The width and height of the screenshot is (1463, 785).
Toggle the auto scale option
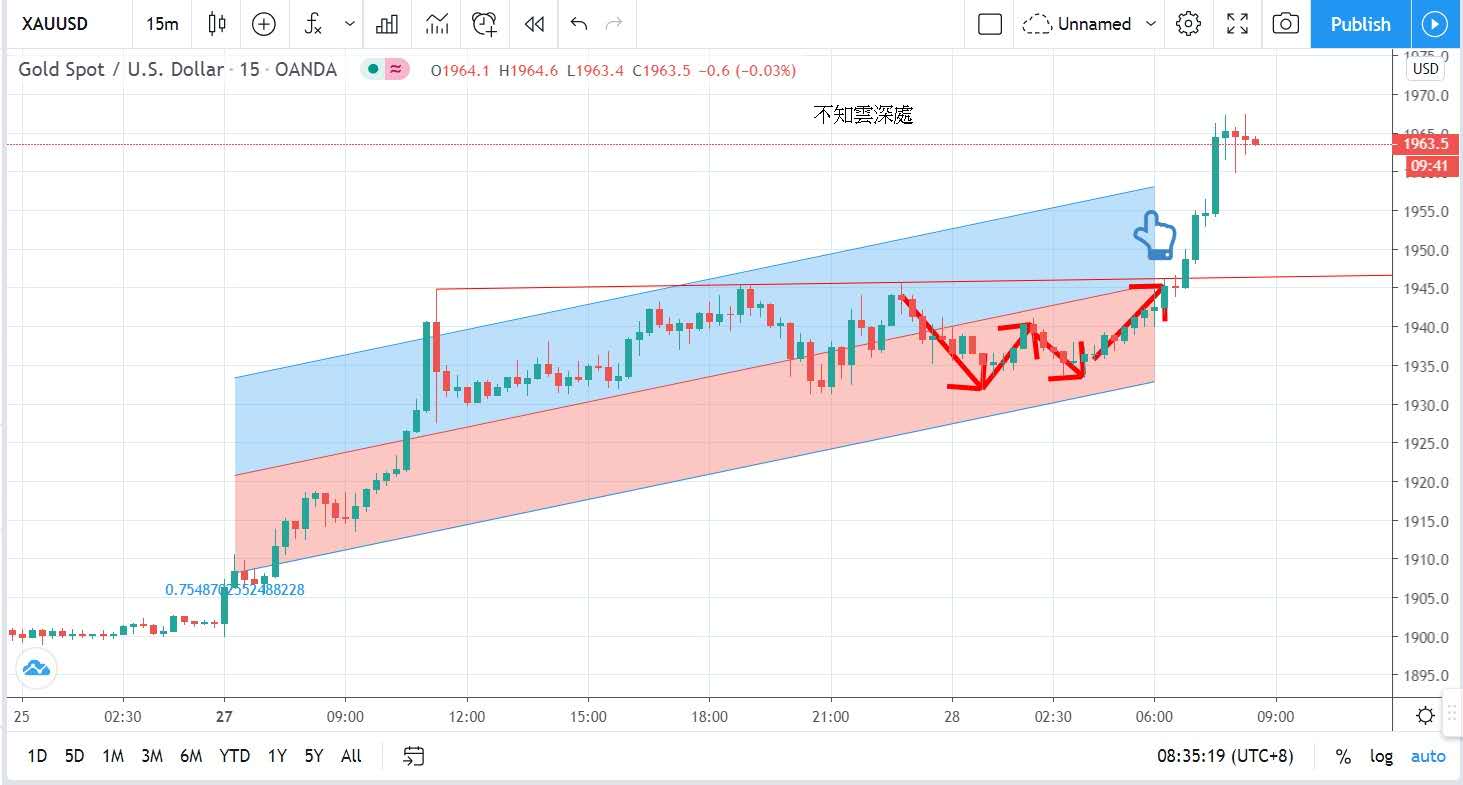(x=1428, y=756)
